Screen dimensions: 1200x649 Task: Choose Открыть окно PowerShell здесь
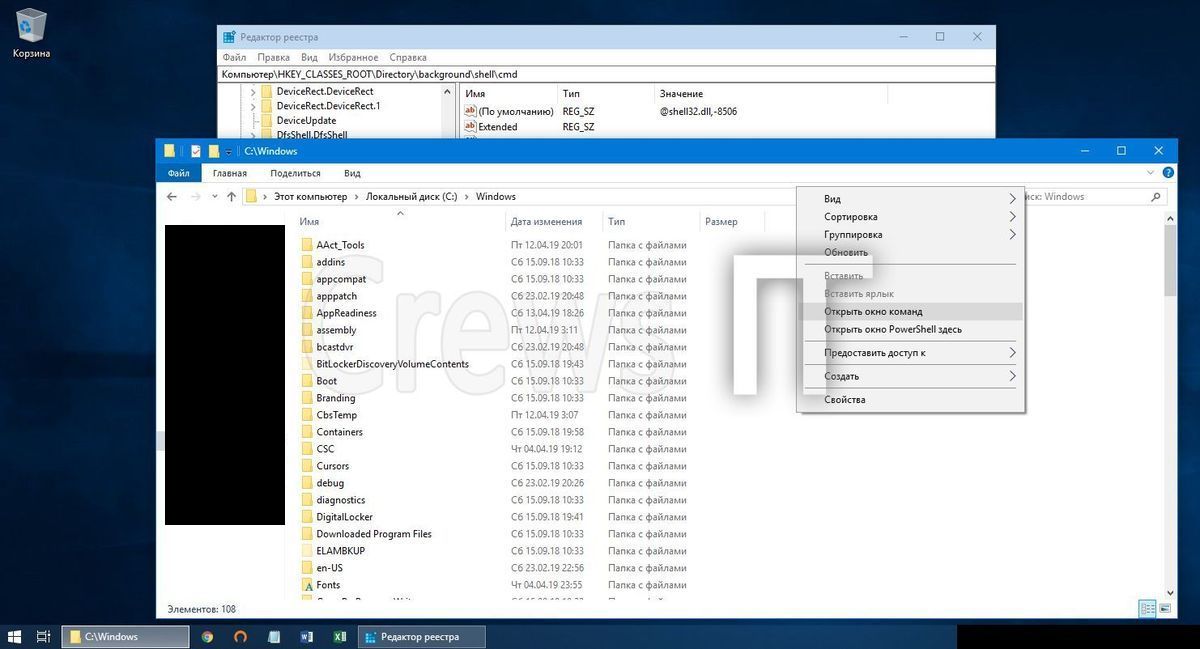[x=910, y=329]
